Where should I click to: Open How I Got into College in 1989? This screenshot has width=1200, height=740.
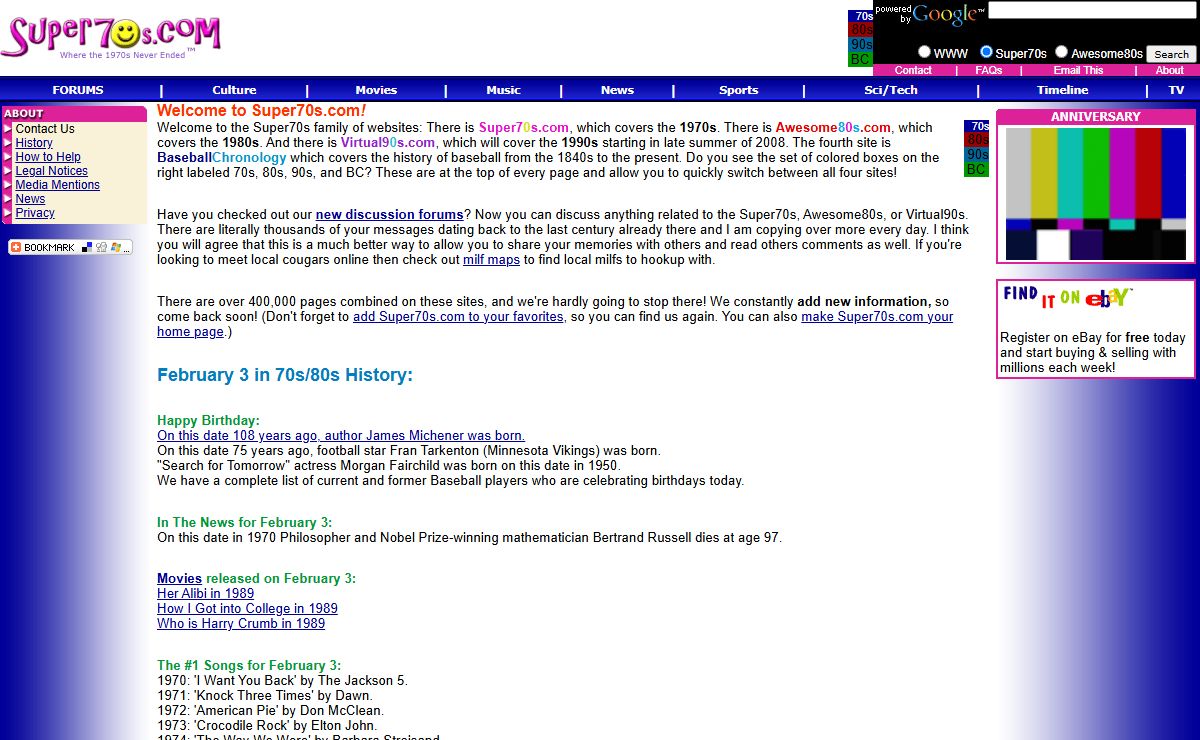click(247, 609)
